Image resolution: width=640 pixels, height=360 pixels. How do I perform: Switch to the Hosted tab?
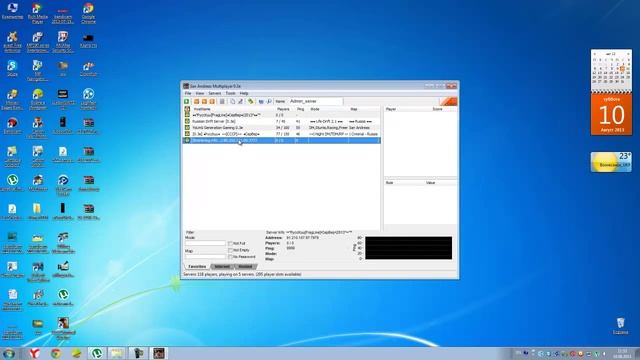pos(245,267)
